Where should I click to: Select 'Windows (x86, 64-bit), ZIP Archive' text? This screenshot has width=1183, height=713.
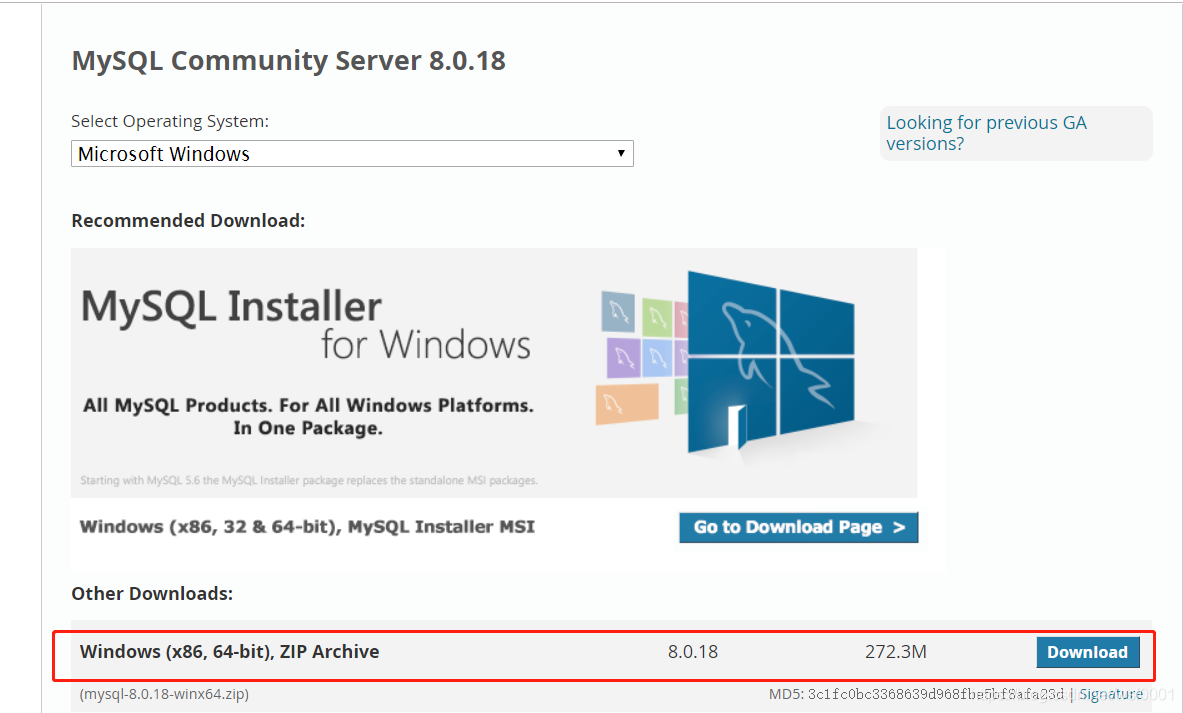click(x=229, y=652)
